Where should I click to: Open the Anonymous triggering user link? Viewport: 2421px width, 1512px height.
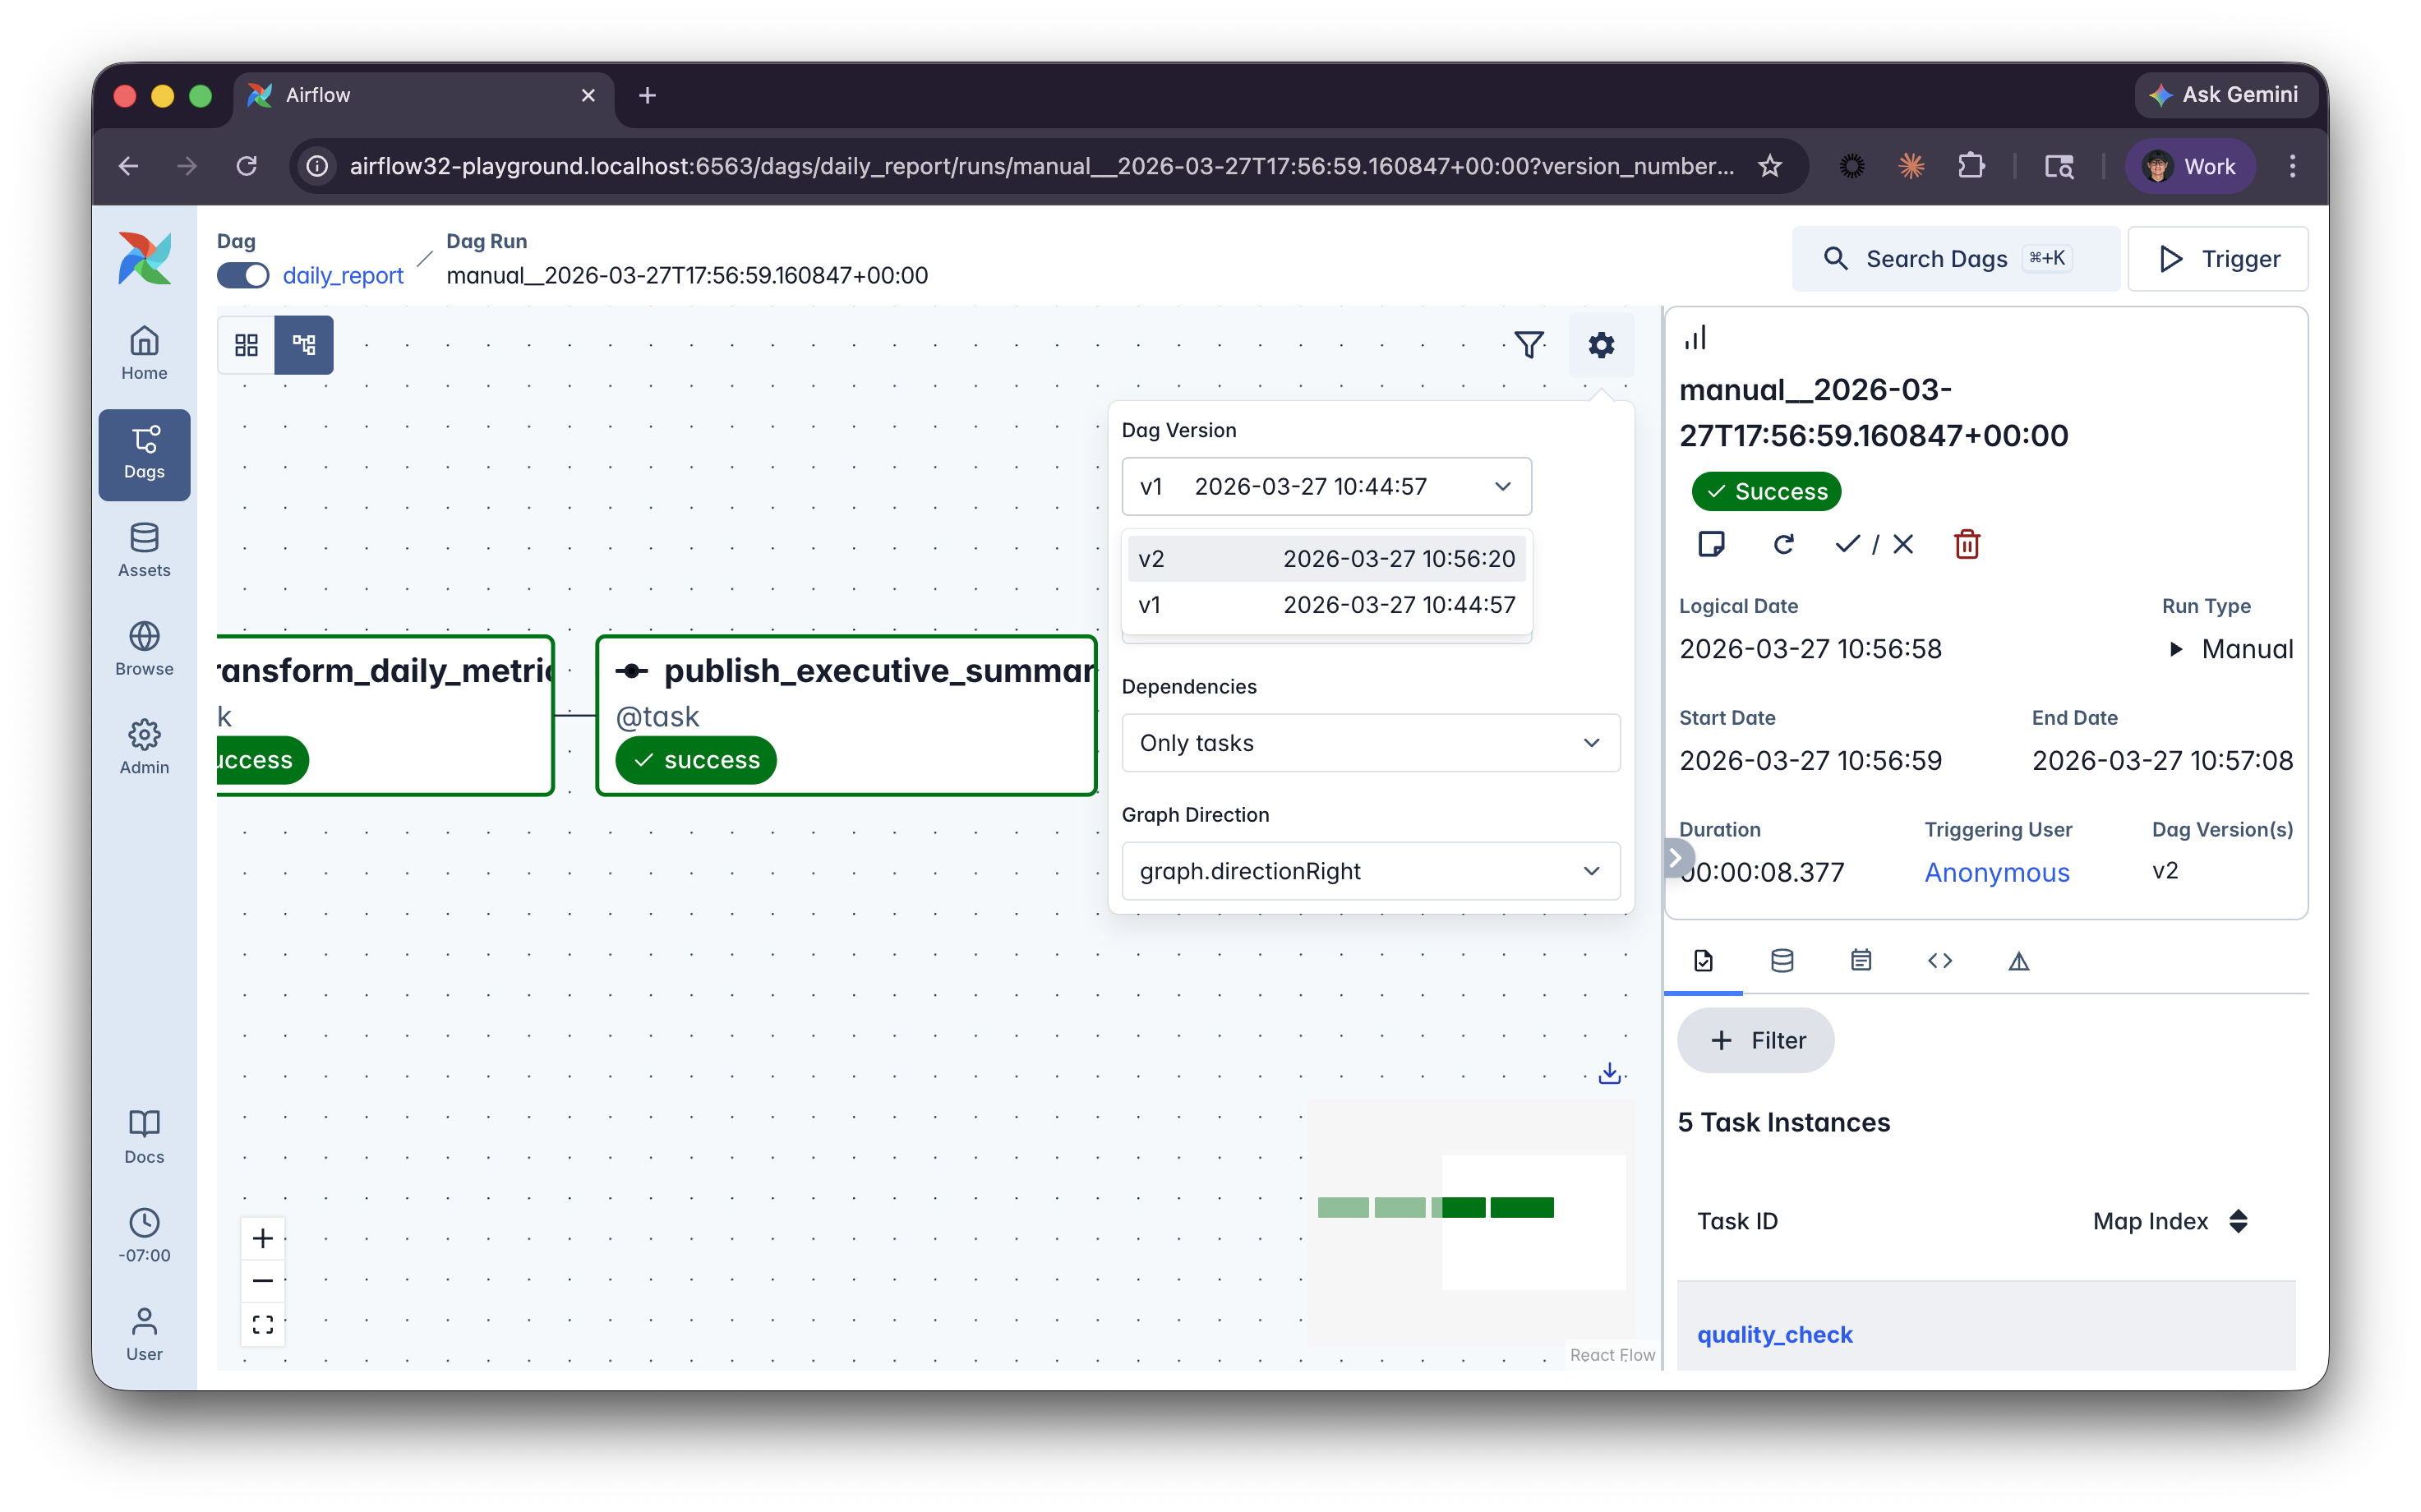pyautogui.click(x=1996, y=872)
